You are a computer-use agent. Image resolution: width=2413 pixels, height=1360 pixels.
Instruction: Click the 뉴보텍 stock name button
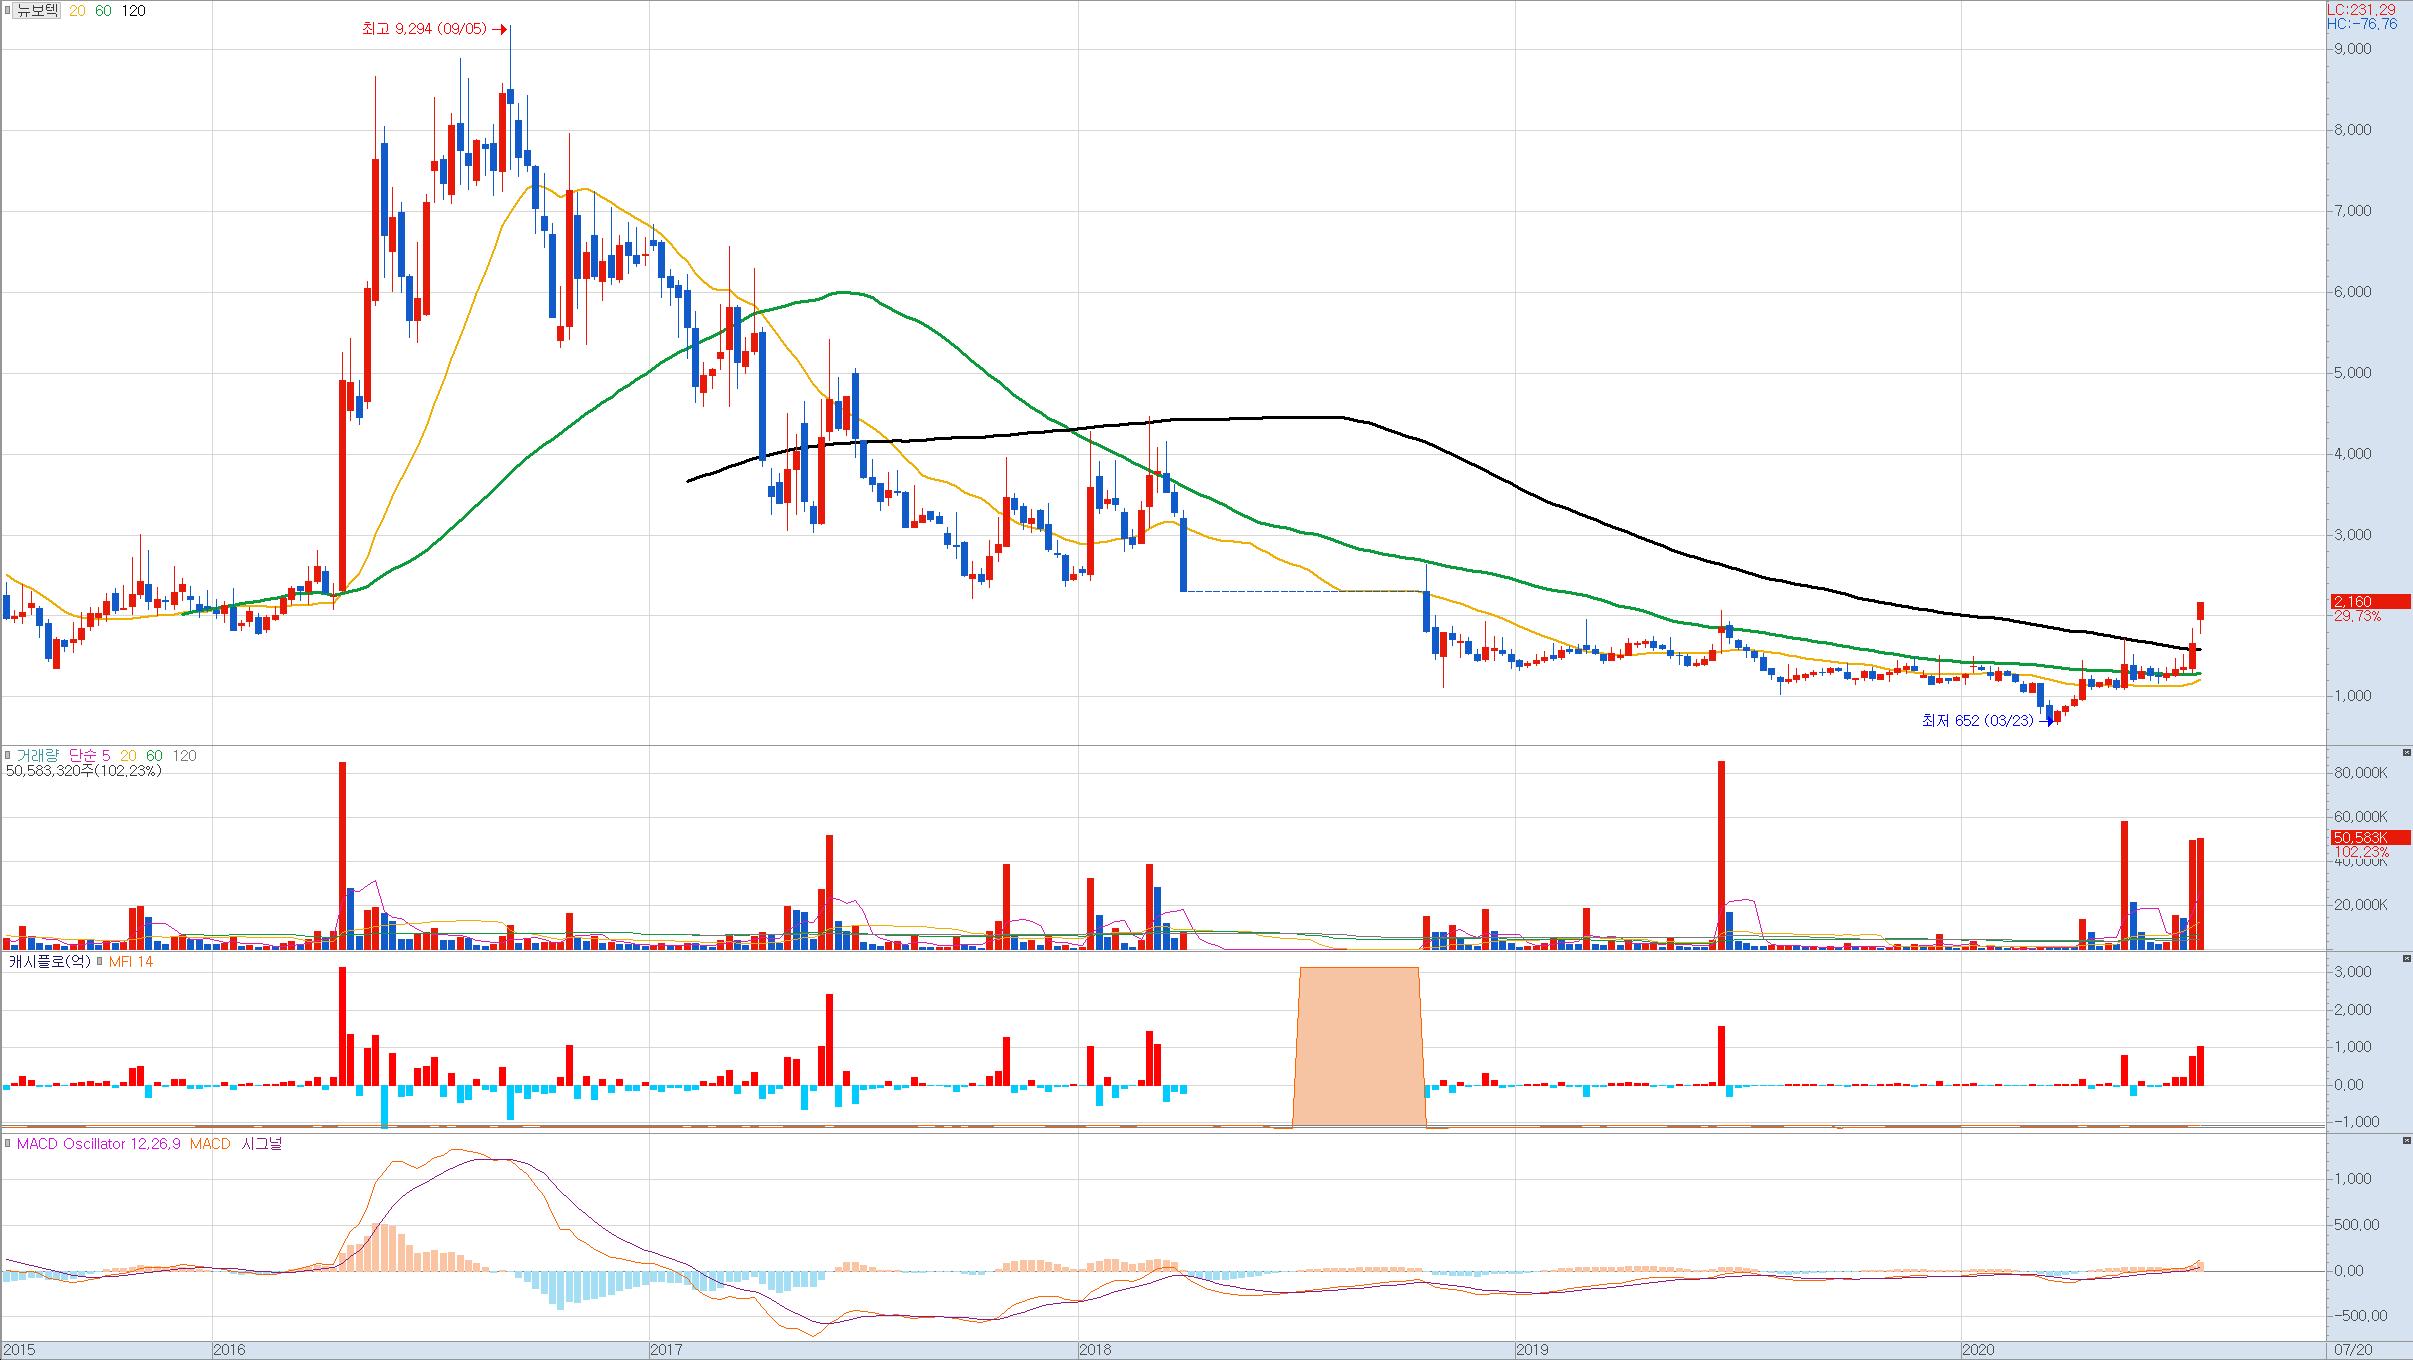(39, 11)
